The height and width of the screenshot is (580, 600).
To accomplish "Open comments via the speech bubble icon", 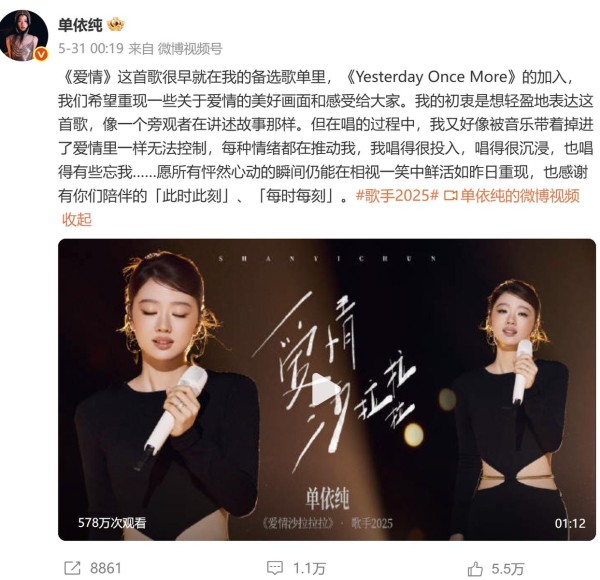I will [x=275, y=568].
